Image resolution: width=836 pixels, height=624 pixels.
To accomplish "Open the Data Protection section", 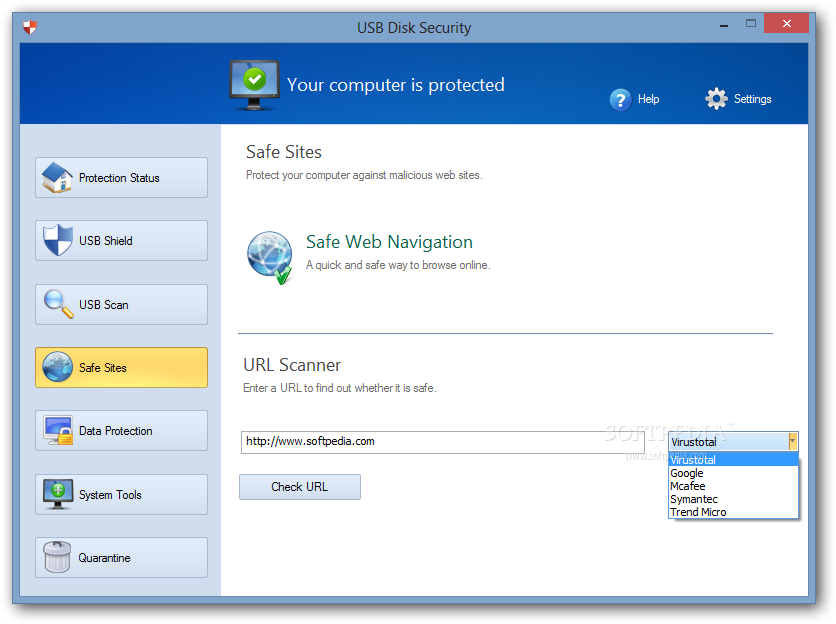I will coord(122,430).
